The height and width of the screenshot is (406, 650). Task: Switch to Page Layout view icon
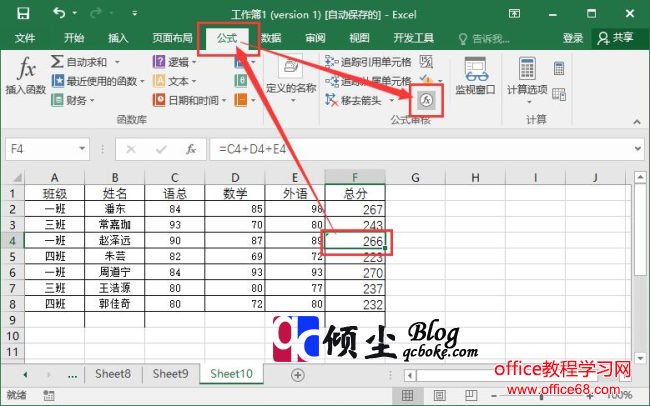point(439,396)
